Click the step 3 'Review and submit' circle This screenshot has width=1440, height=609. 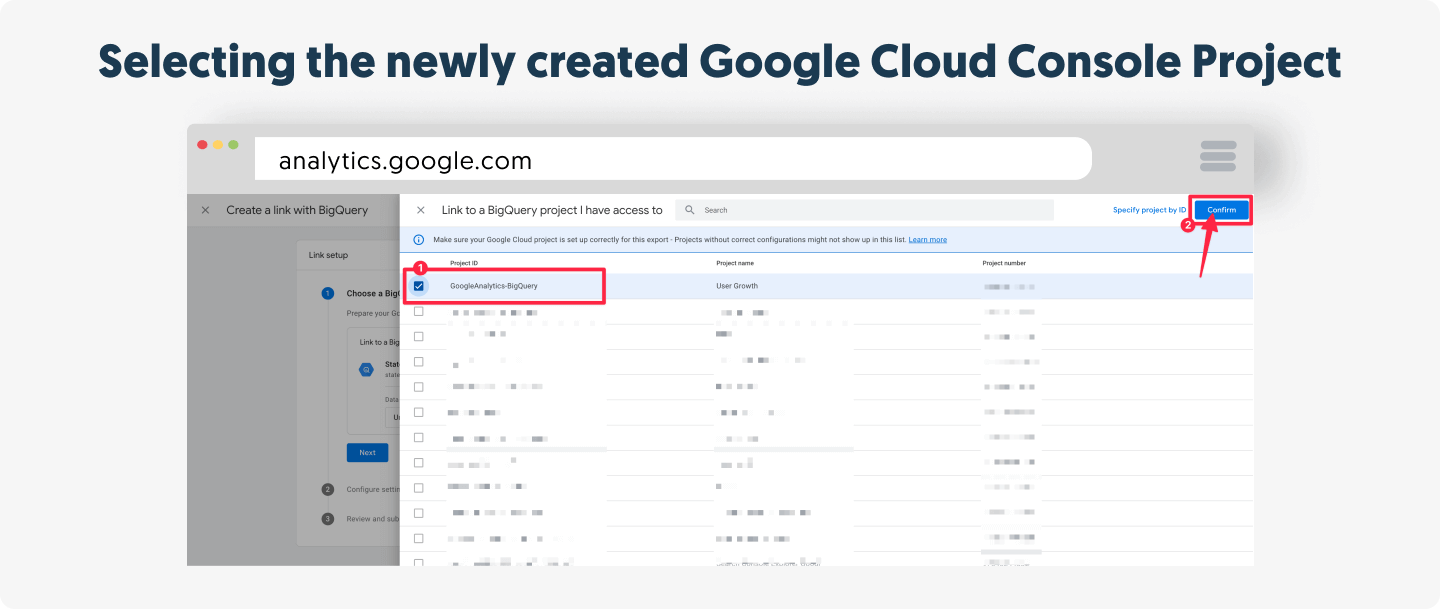(x=327, y=519)
